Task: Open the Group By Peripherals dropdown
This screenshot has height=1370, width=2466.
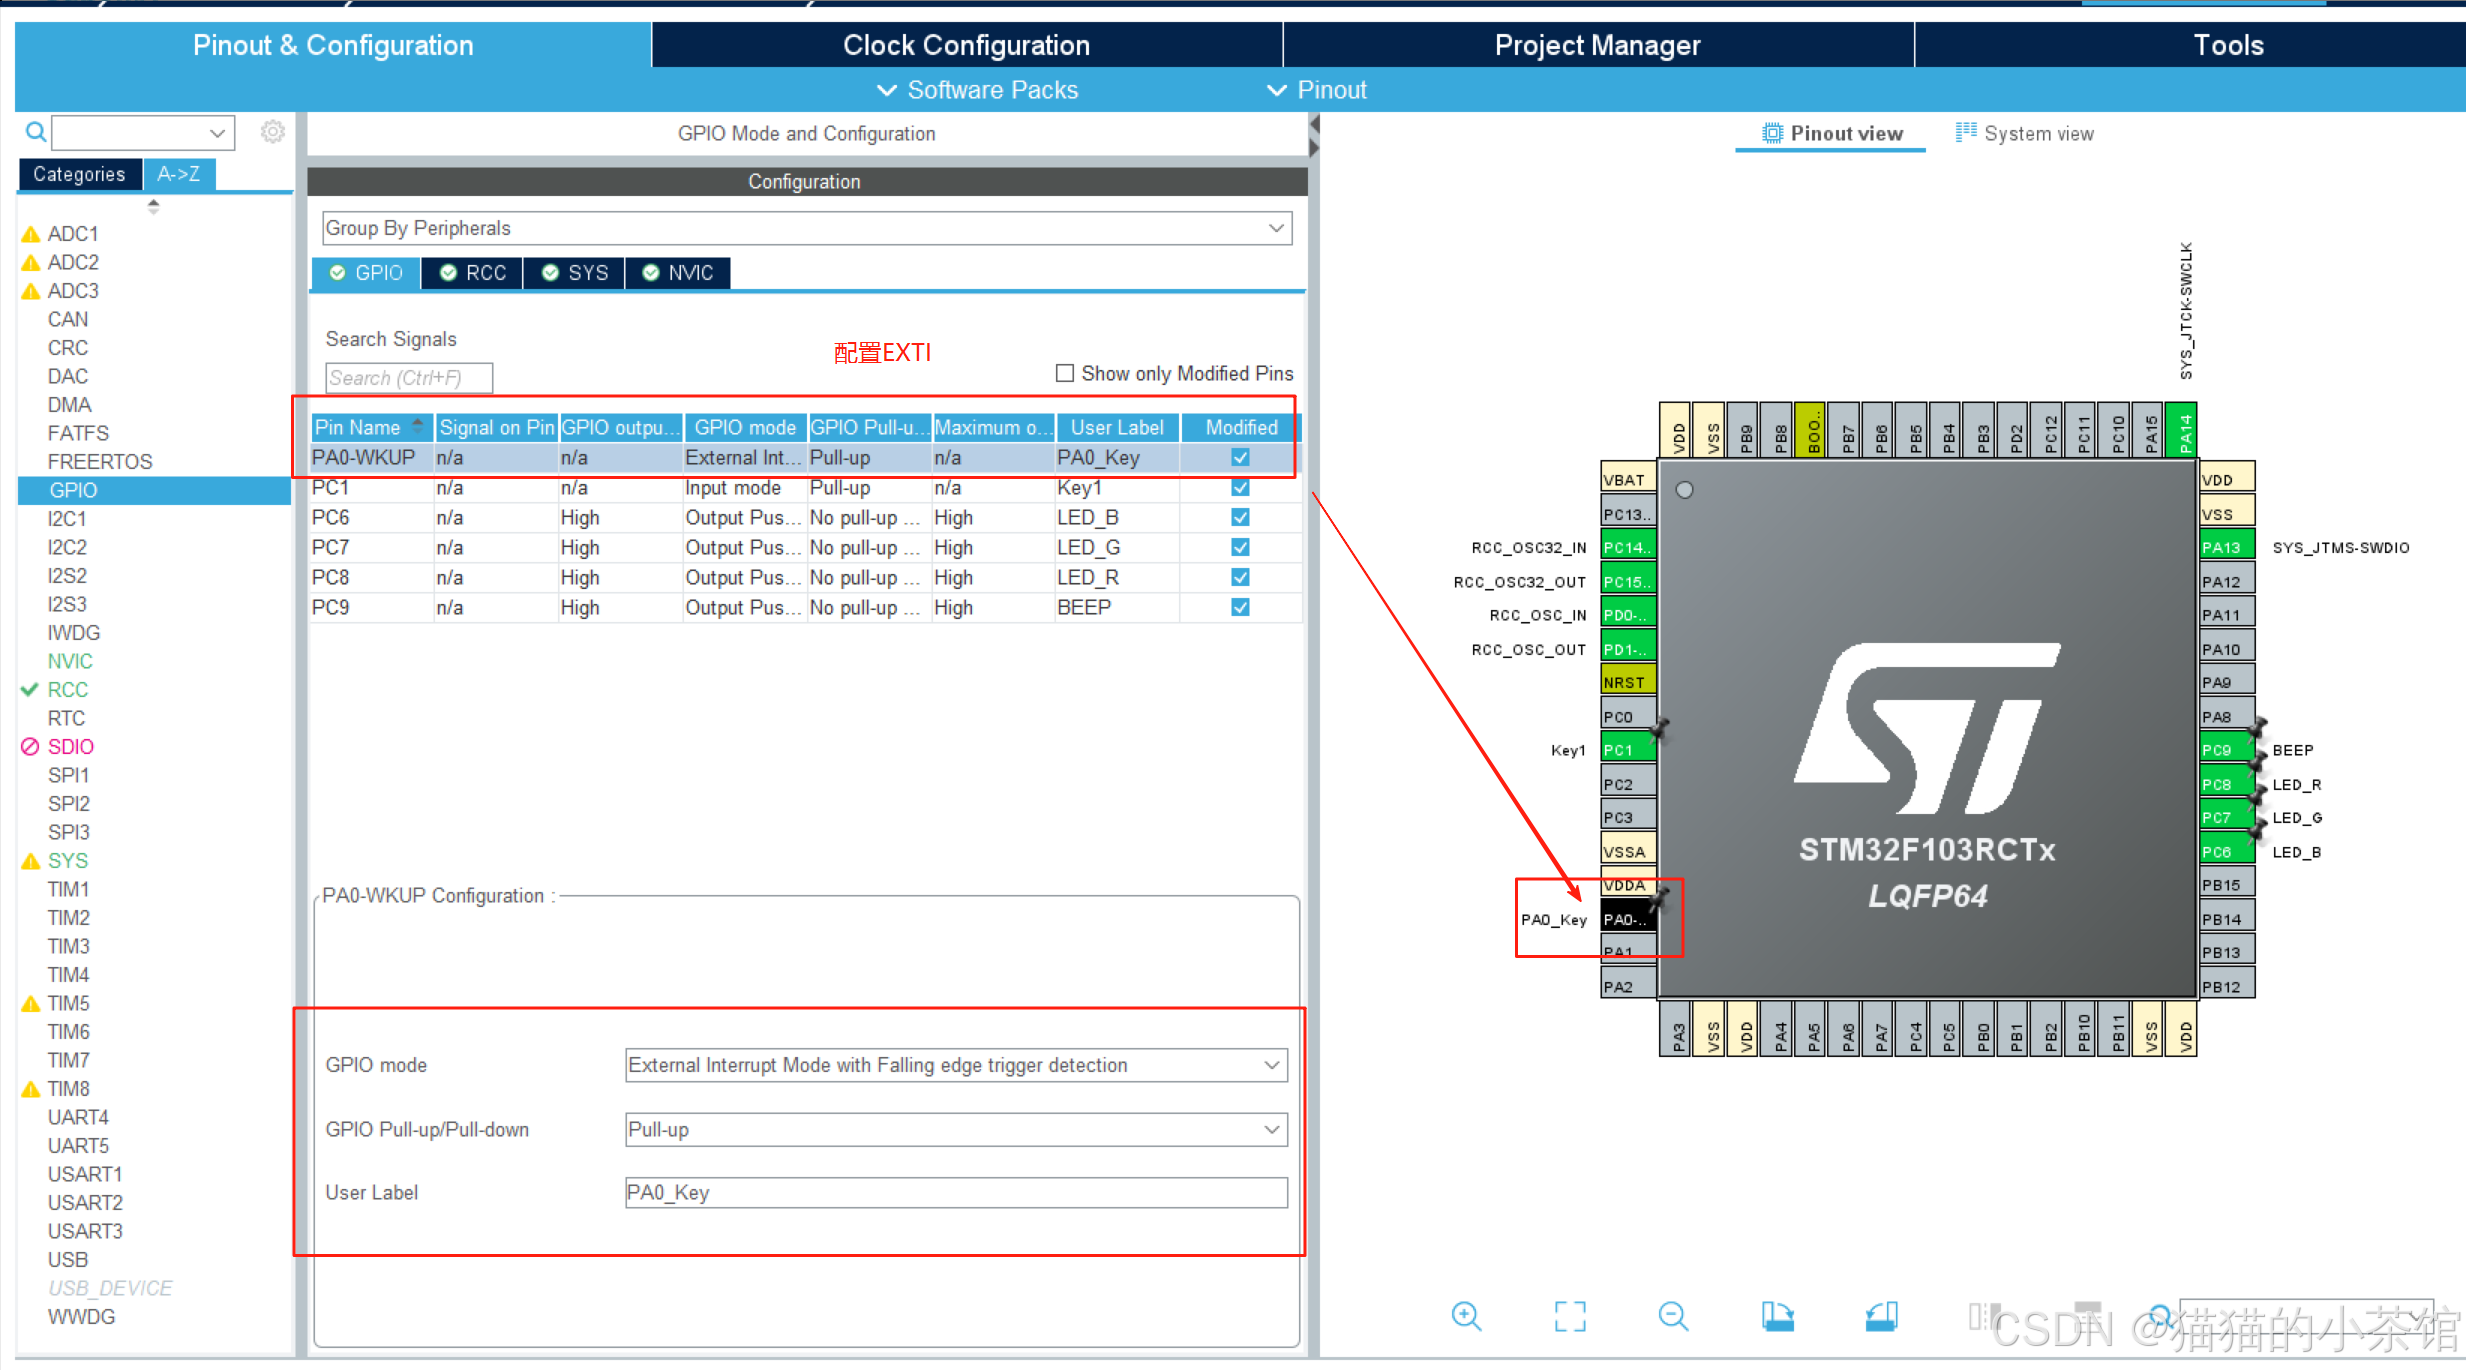Action: point(806,228)
